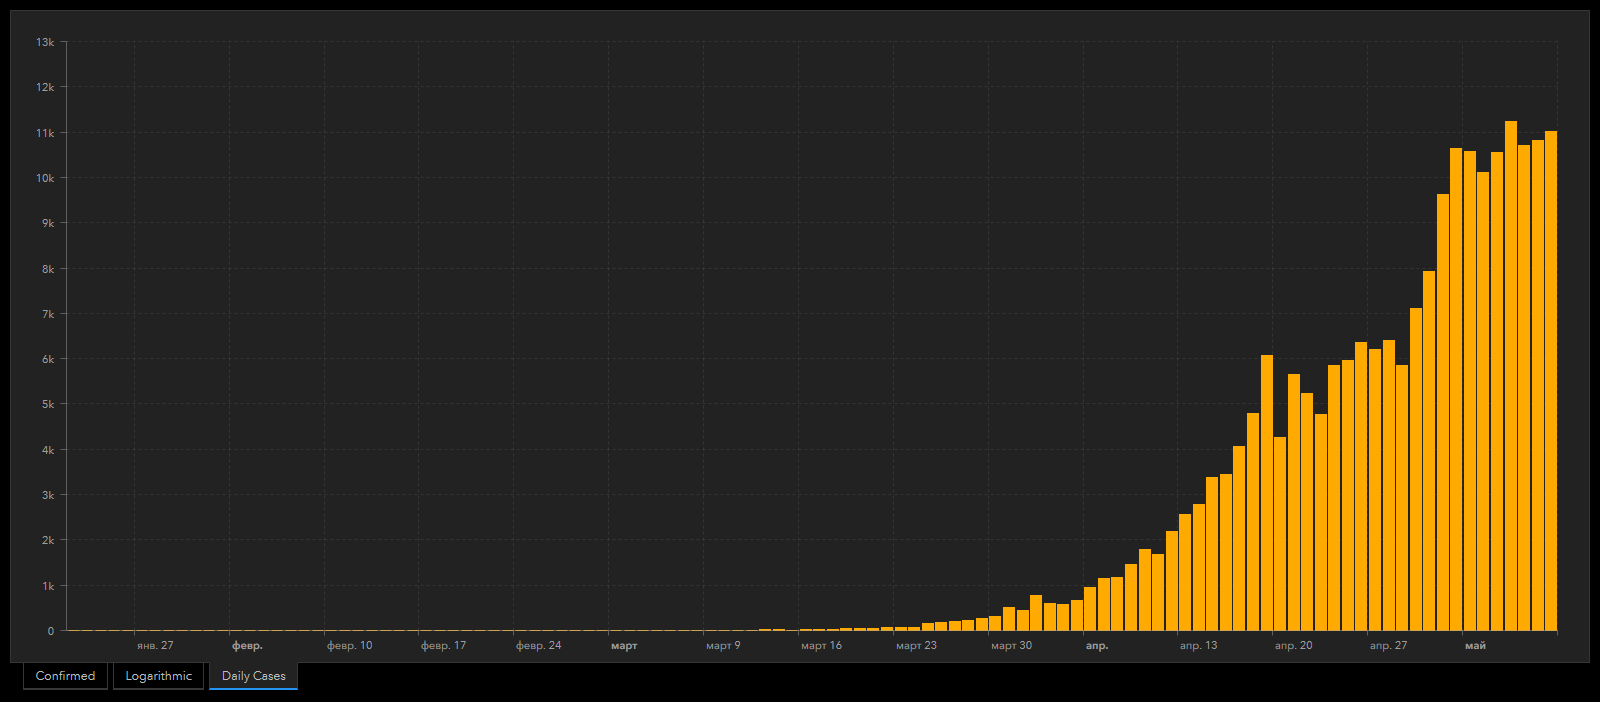This screenshot has height=702, width=1600.
Task: Click the 'март 16' date label
Action: 821,646
